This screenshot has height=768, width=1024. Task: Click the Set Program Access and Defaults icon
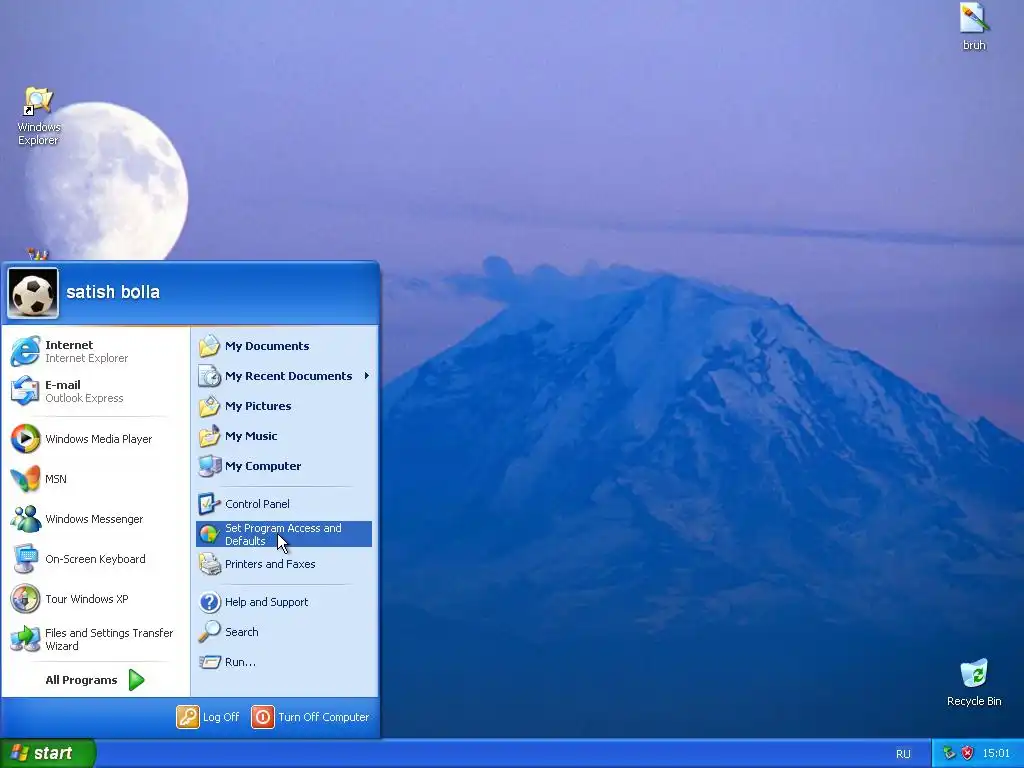point(210,534)
